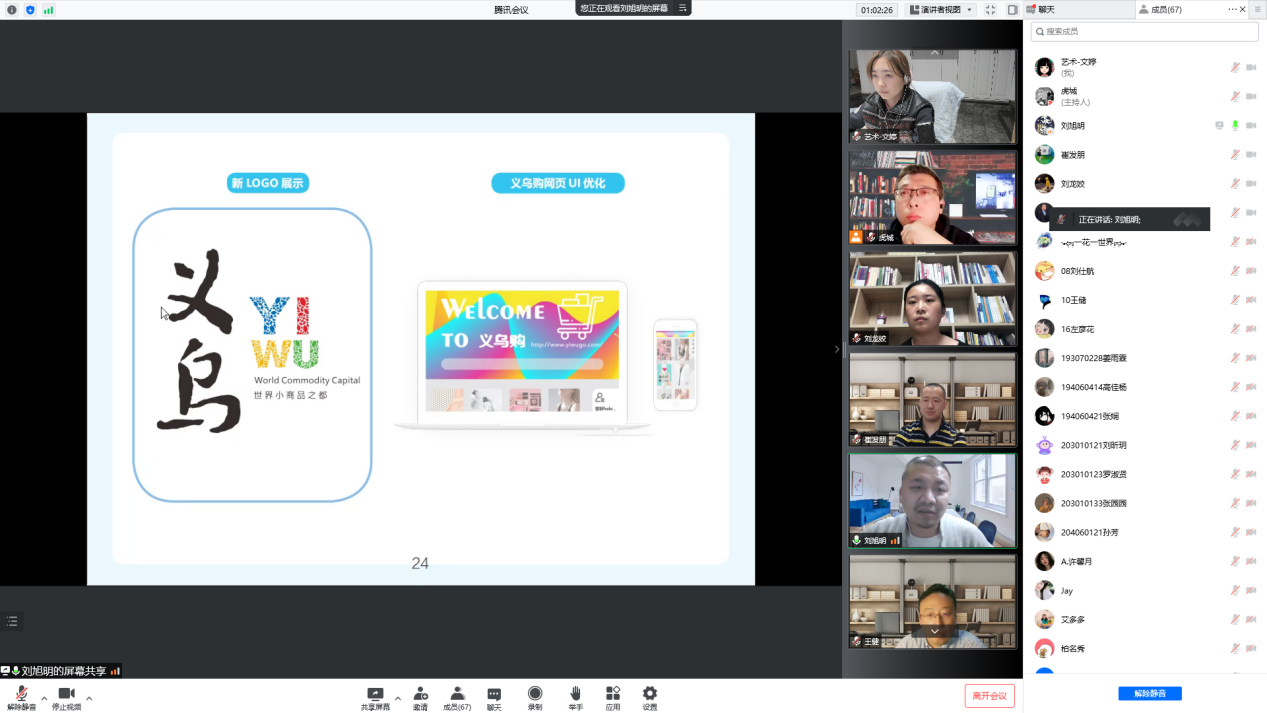This screenshot has width=1267, height=713.
Task: Toggle the muted mic icon for 194060414高佳杨
Action: click(x=1235, y=386)
